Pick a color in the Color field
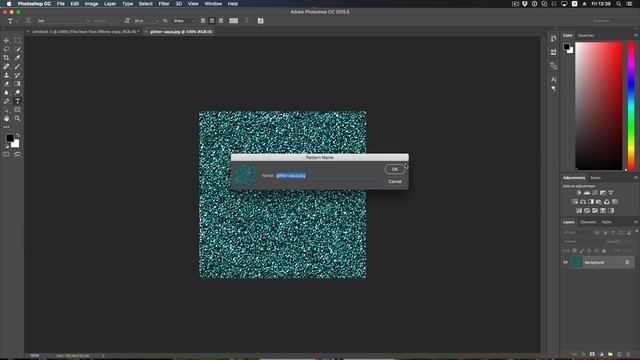The image size is (640, 360). [599, 106]
